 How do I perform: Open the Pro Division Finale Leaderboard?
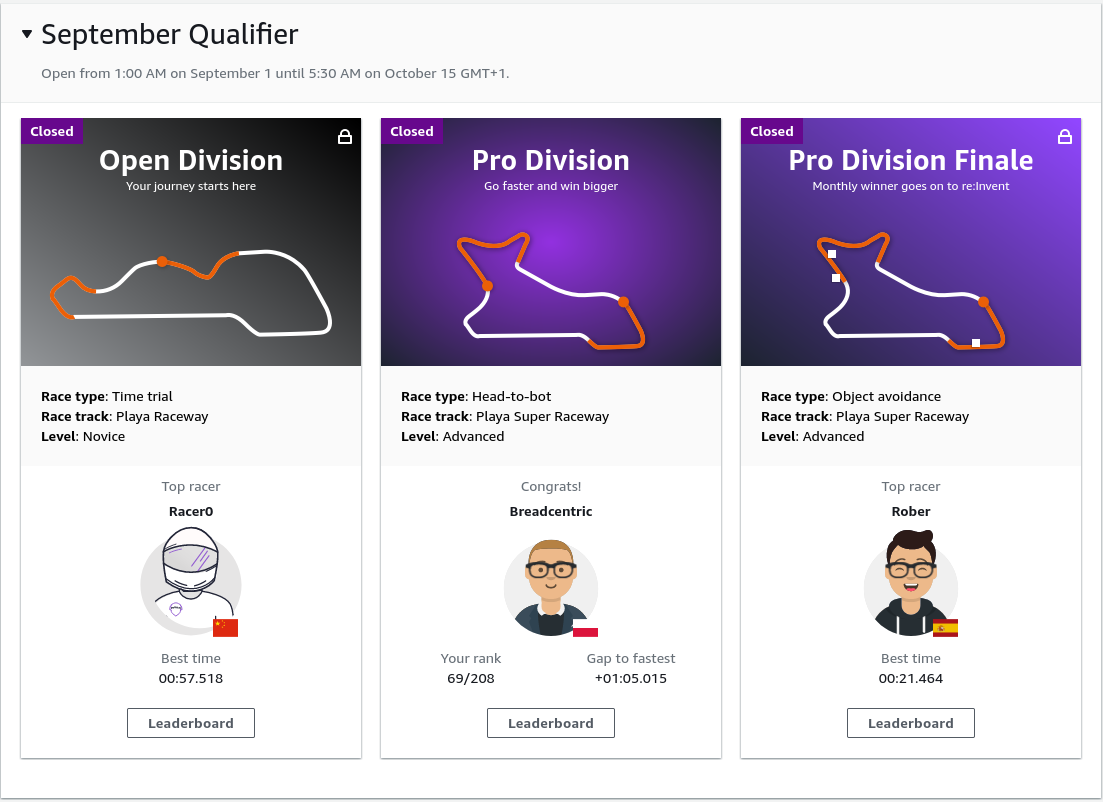[910, 722]
